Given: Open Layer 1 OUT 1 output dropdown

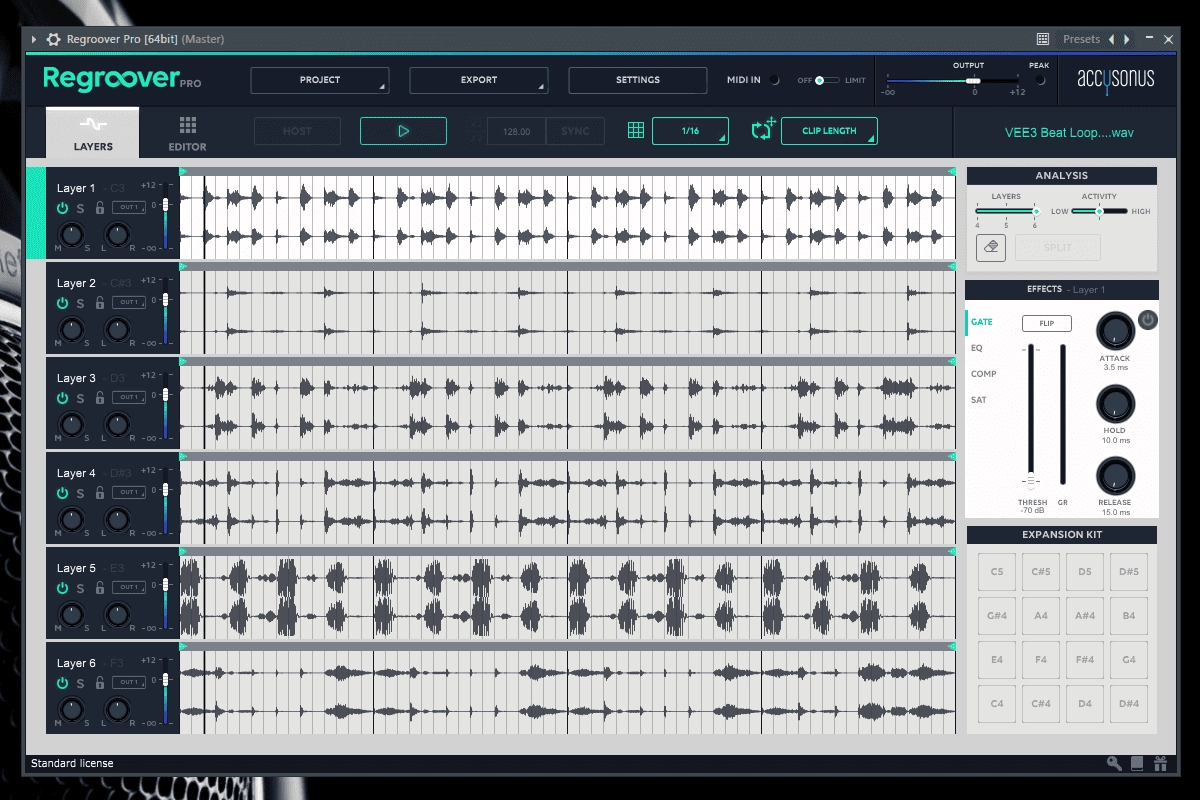Looking at the screenshot, I should click(128, 207).
